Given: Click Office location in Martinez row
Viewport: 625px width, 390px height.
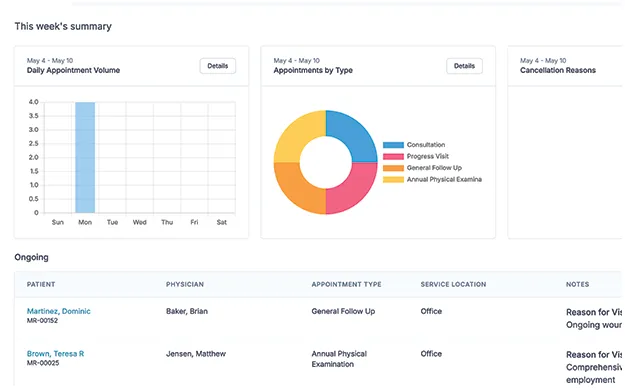Looking at the screenshot, I should tap(431, 311).
